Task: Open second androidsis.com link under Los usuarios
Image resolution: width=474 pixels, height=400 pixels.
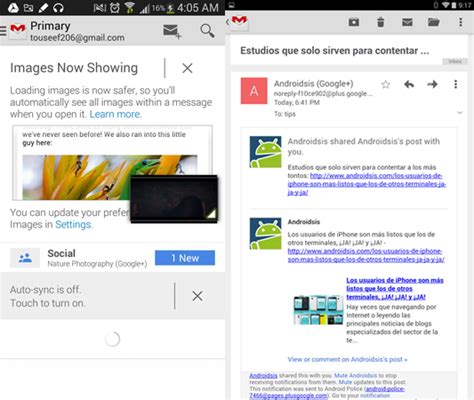Action: 366,255
